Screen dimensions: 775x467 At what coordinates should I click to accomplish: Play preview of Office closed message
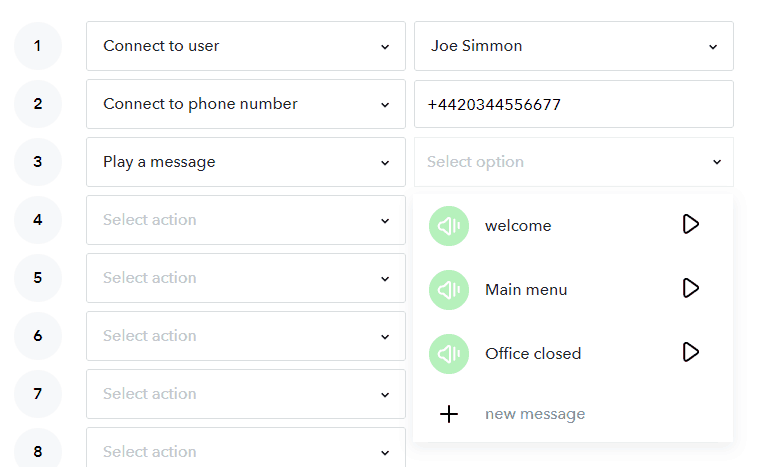[x=690, y=352]
